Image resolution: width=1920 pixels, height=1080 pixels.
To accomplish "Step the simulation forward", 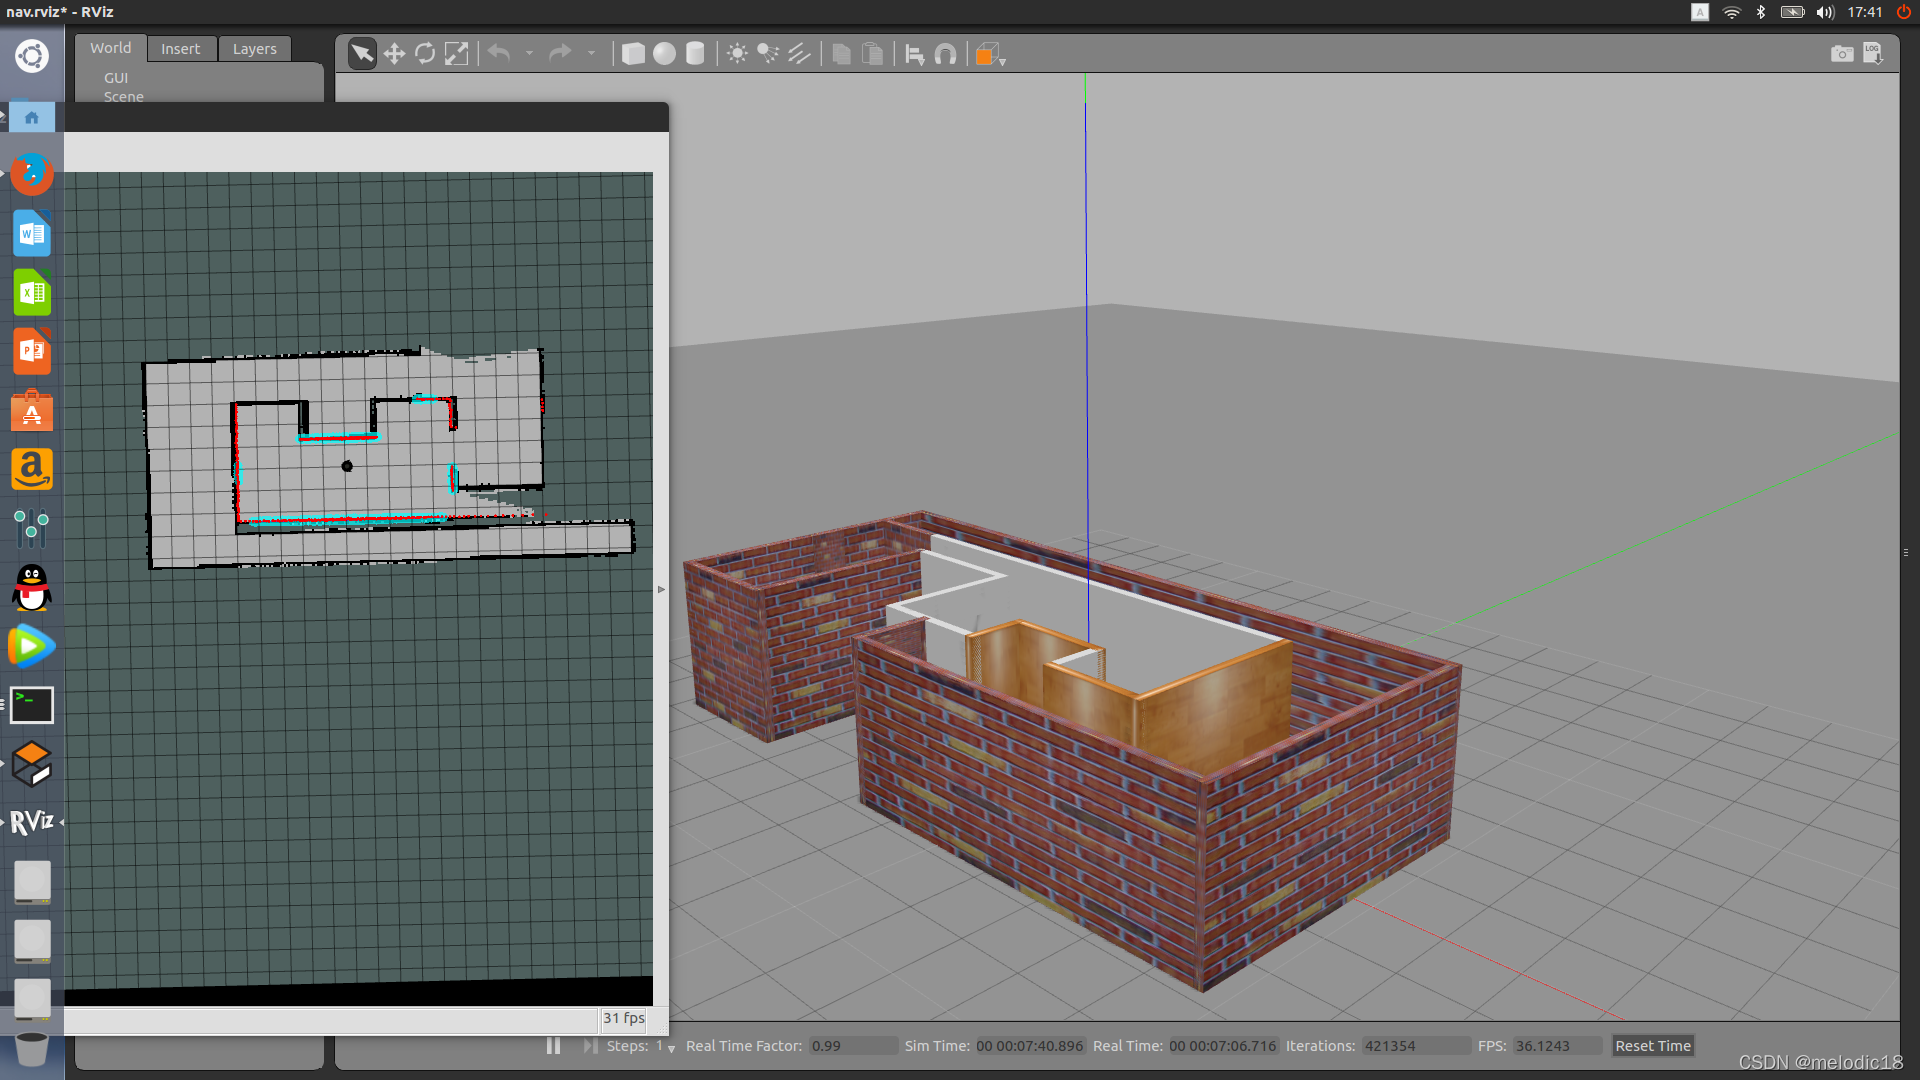I will click(590, 1046).
